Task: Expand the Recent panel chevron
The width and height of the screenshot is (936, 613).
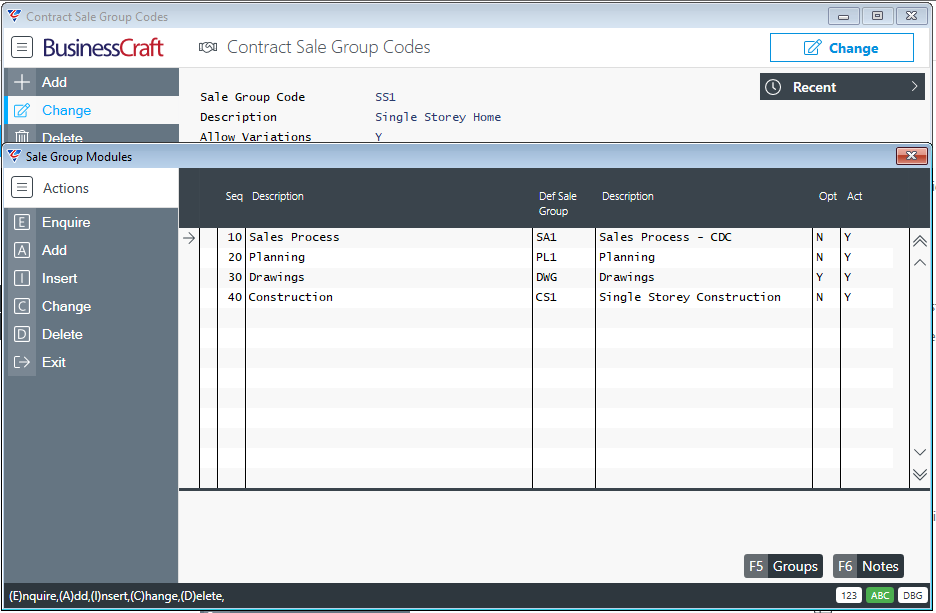Action: 915,87
